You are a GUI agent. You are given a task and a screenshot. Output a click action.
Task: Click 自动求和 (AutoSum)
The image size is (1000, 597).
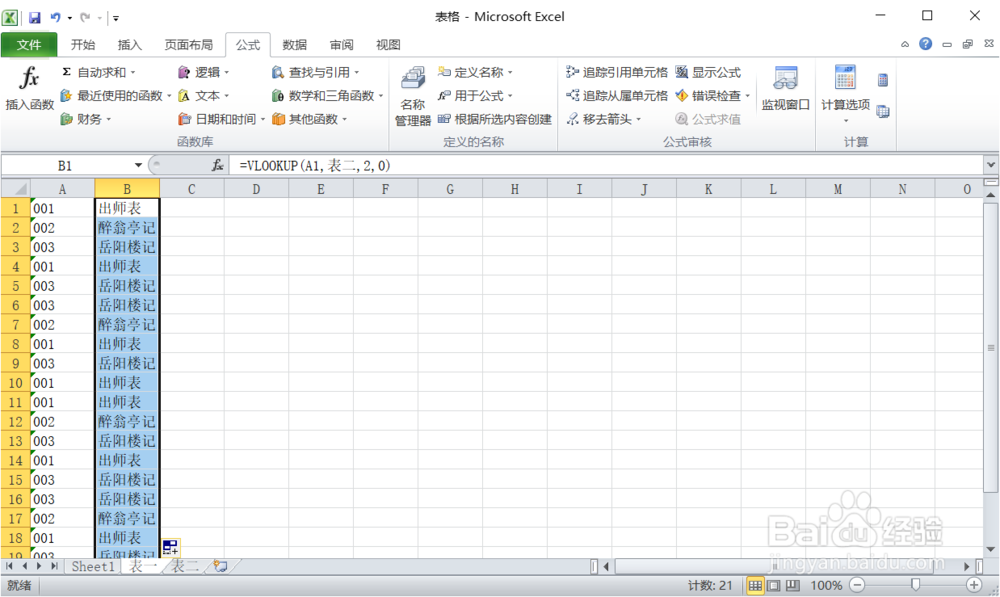coord(90,72)
